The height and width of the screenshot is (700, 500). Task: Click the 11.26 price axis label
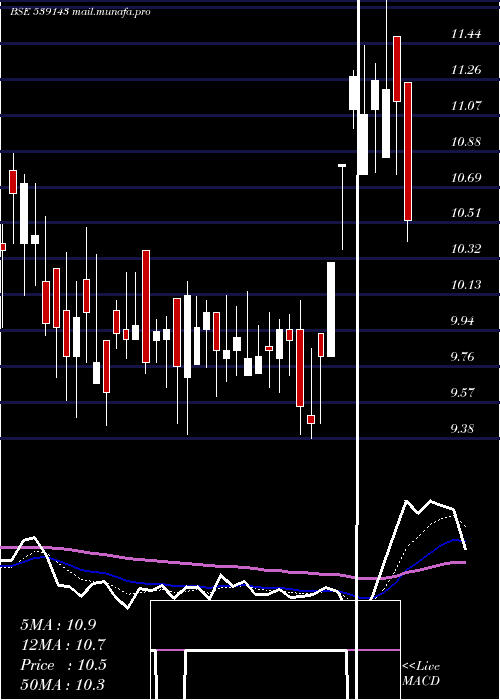pyautogui.click(x=466, y=70)
